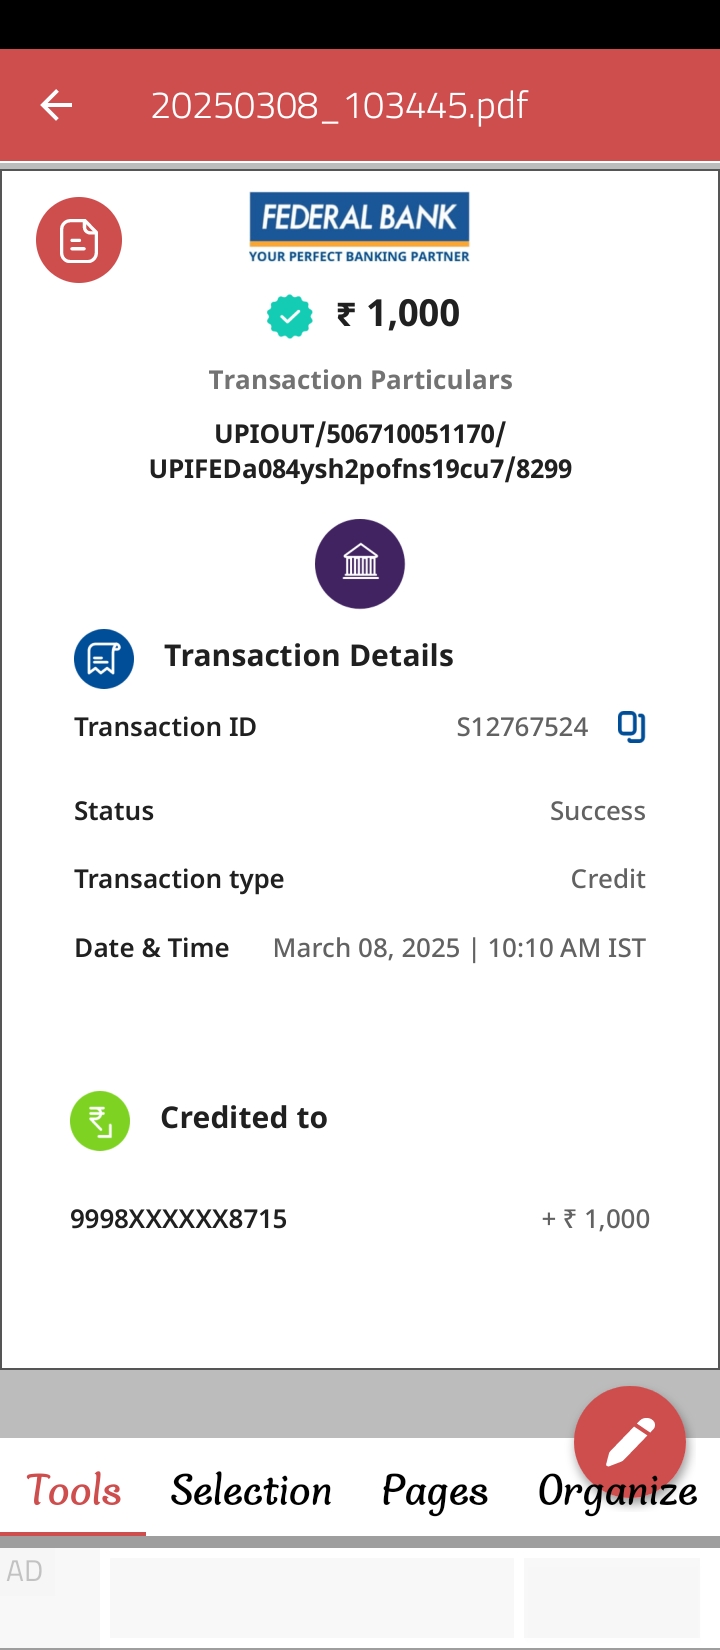Screen dimensions: 720x1650
Task: Tap the red pencil edit button
Action: 629,1441
